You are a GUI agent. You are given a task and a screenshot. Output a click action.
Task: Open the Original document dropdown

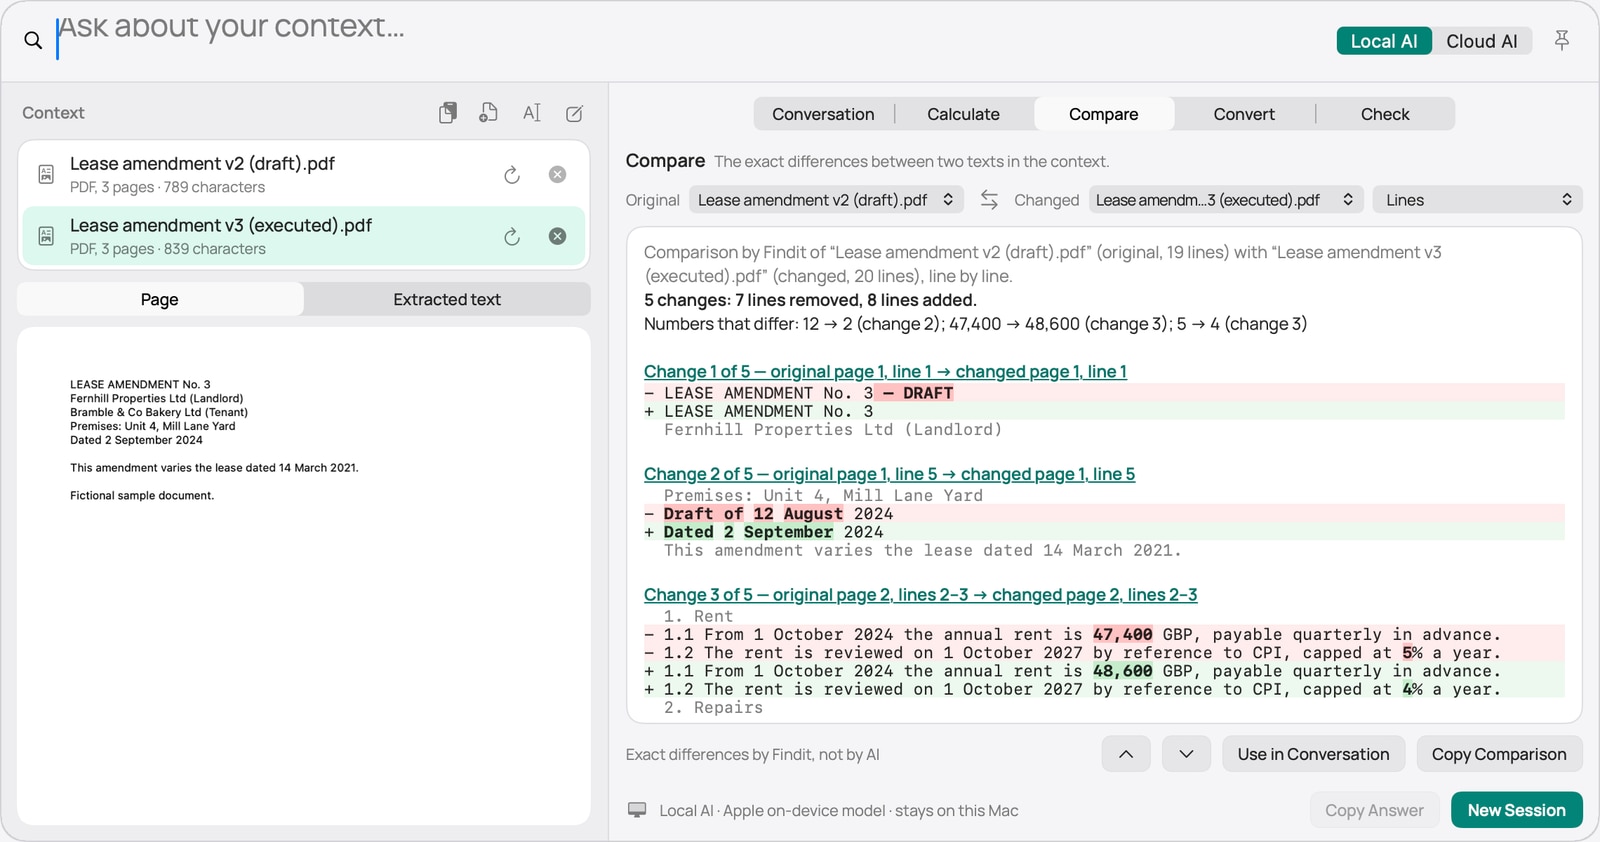[826, 200]
